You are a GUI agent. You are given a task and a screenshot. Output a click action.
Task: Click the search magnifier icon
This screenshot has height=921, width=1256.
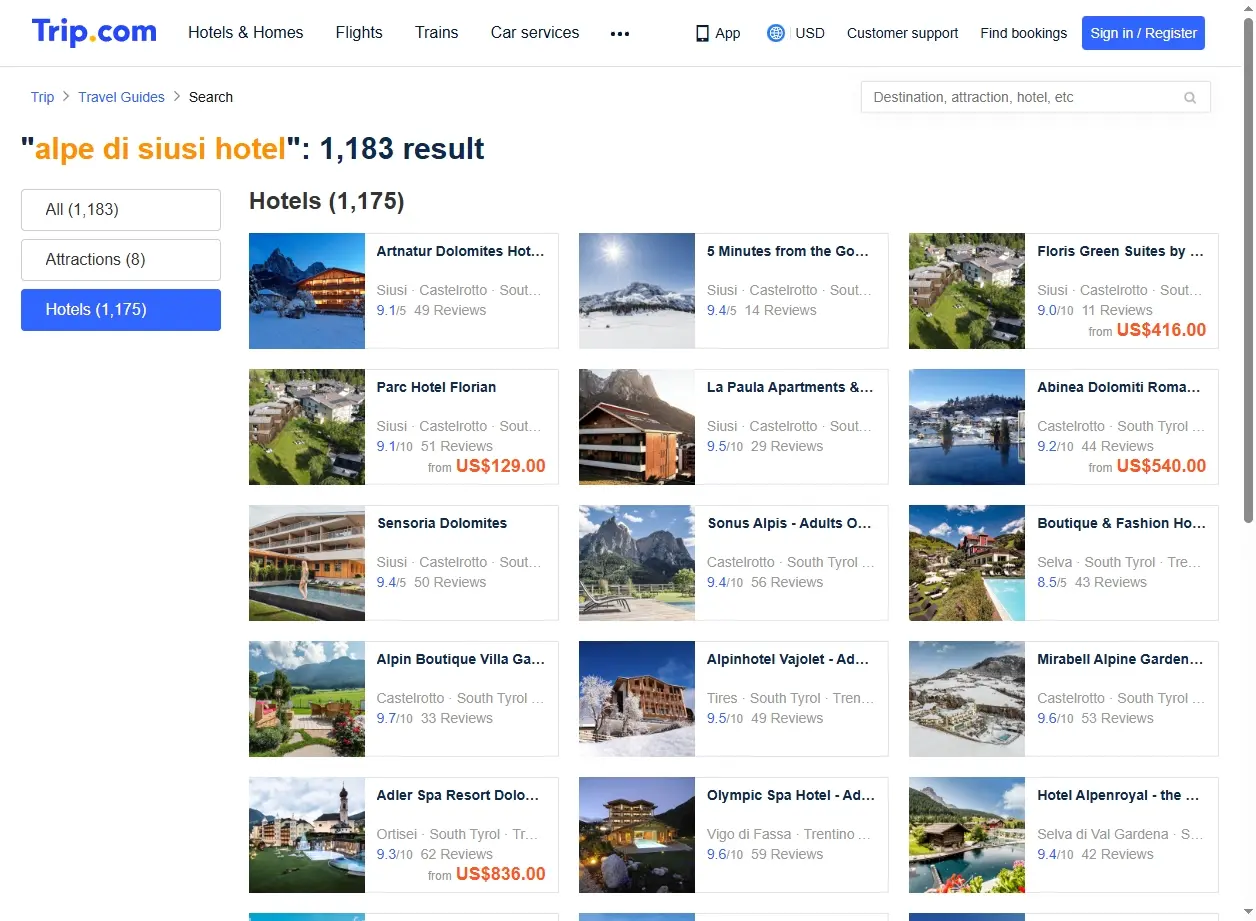pyautogui.click(x=1190, y=98)
